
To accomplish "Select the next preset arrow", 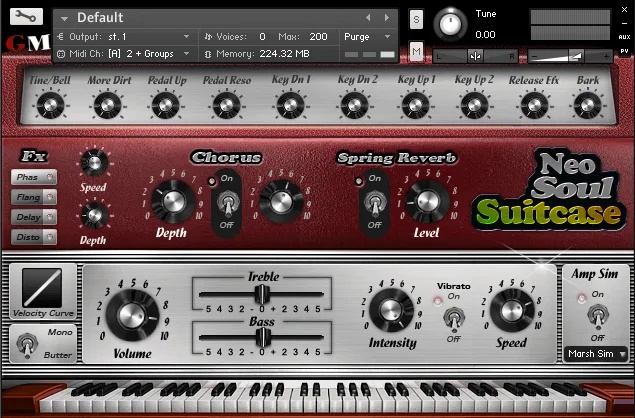I will [x=387, y=17].
